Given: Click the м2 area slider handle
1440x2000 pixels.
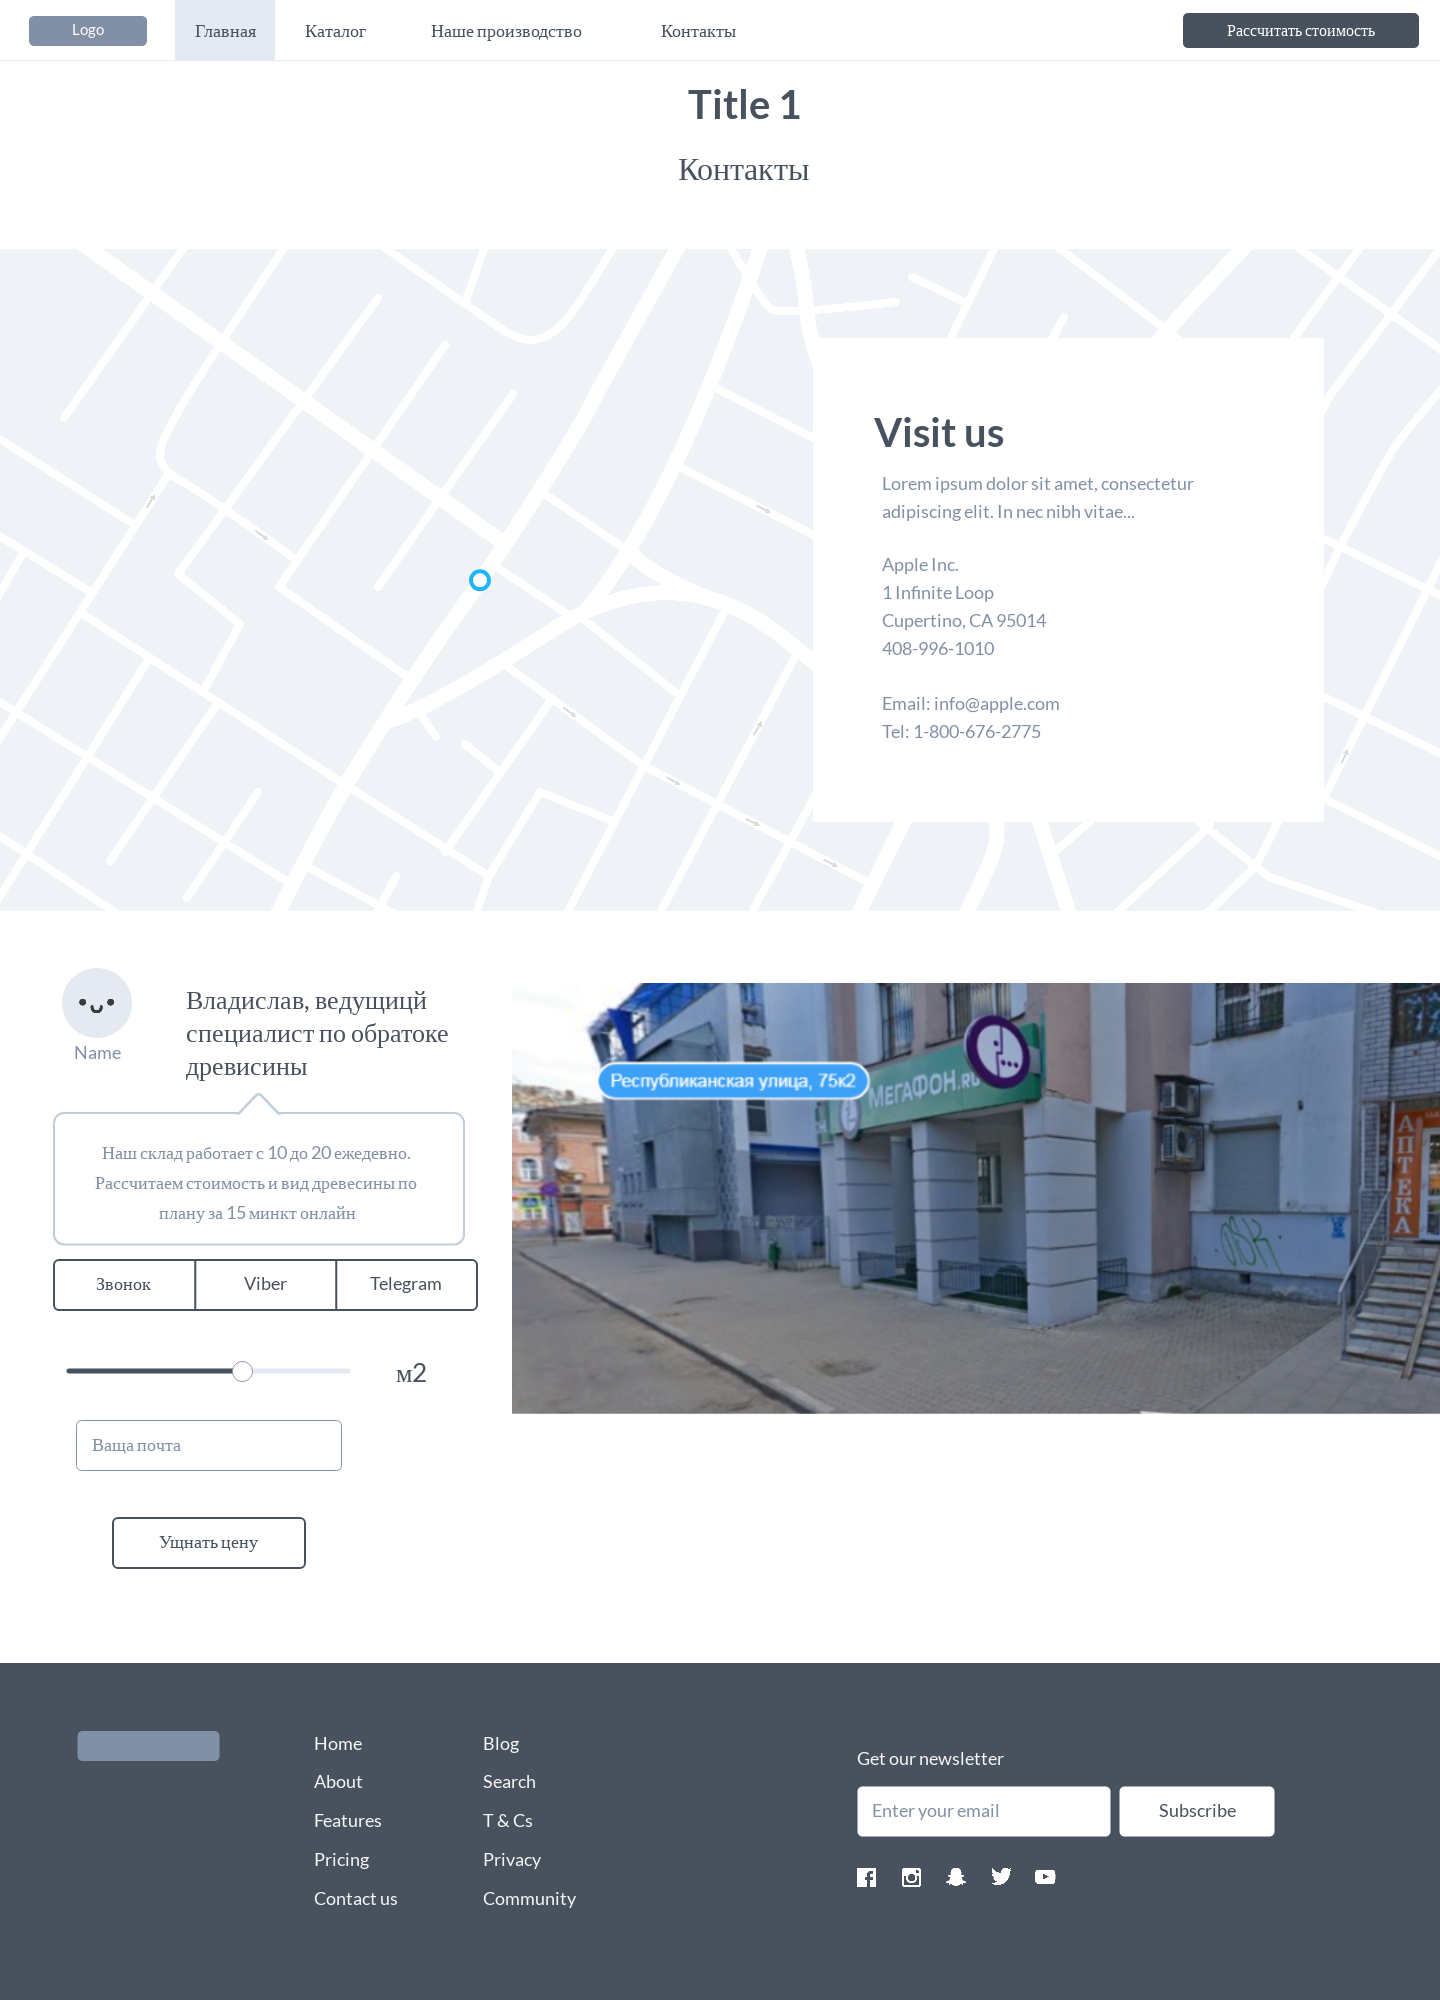Looking at the screenshot, I should tap(242, 1371).
